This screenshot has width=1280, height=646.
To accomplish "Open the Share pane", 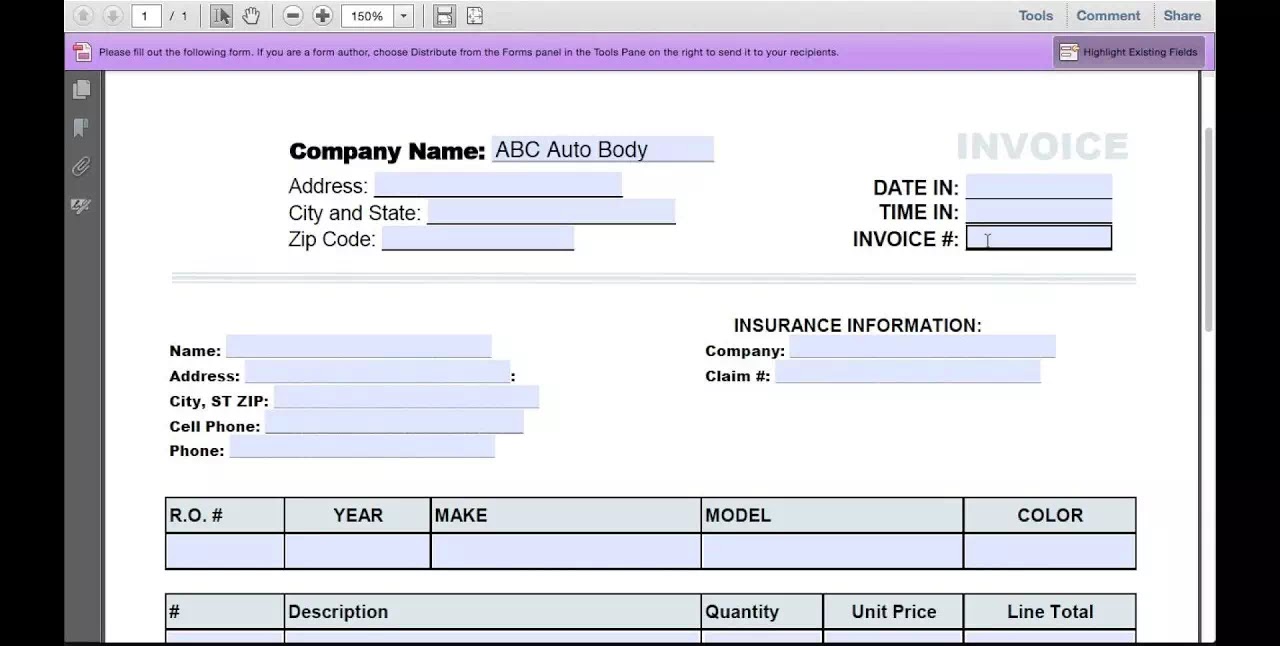I will tap(1182, 16).
